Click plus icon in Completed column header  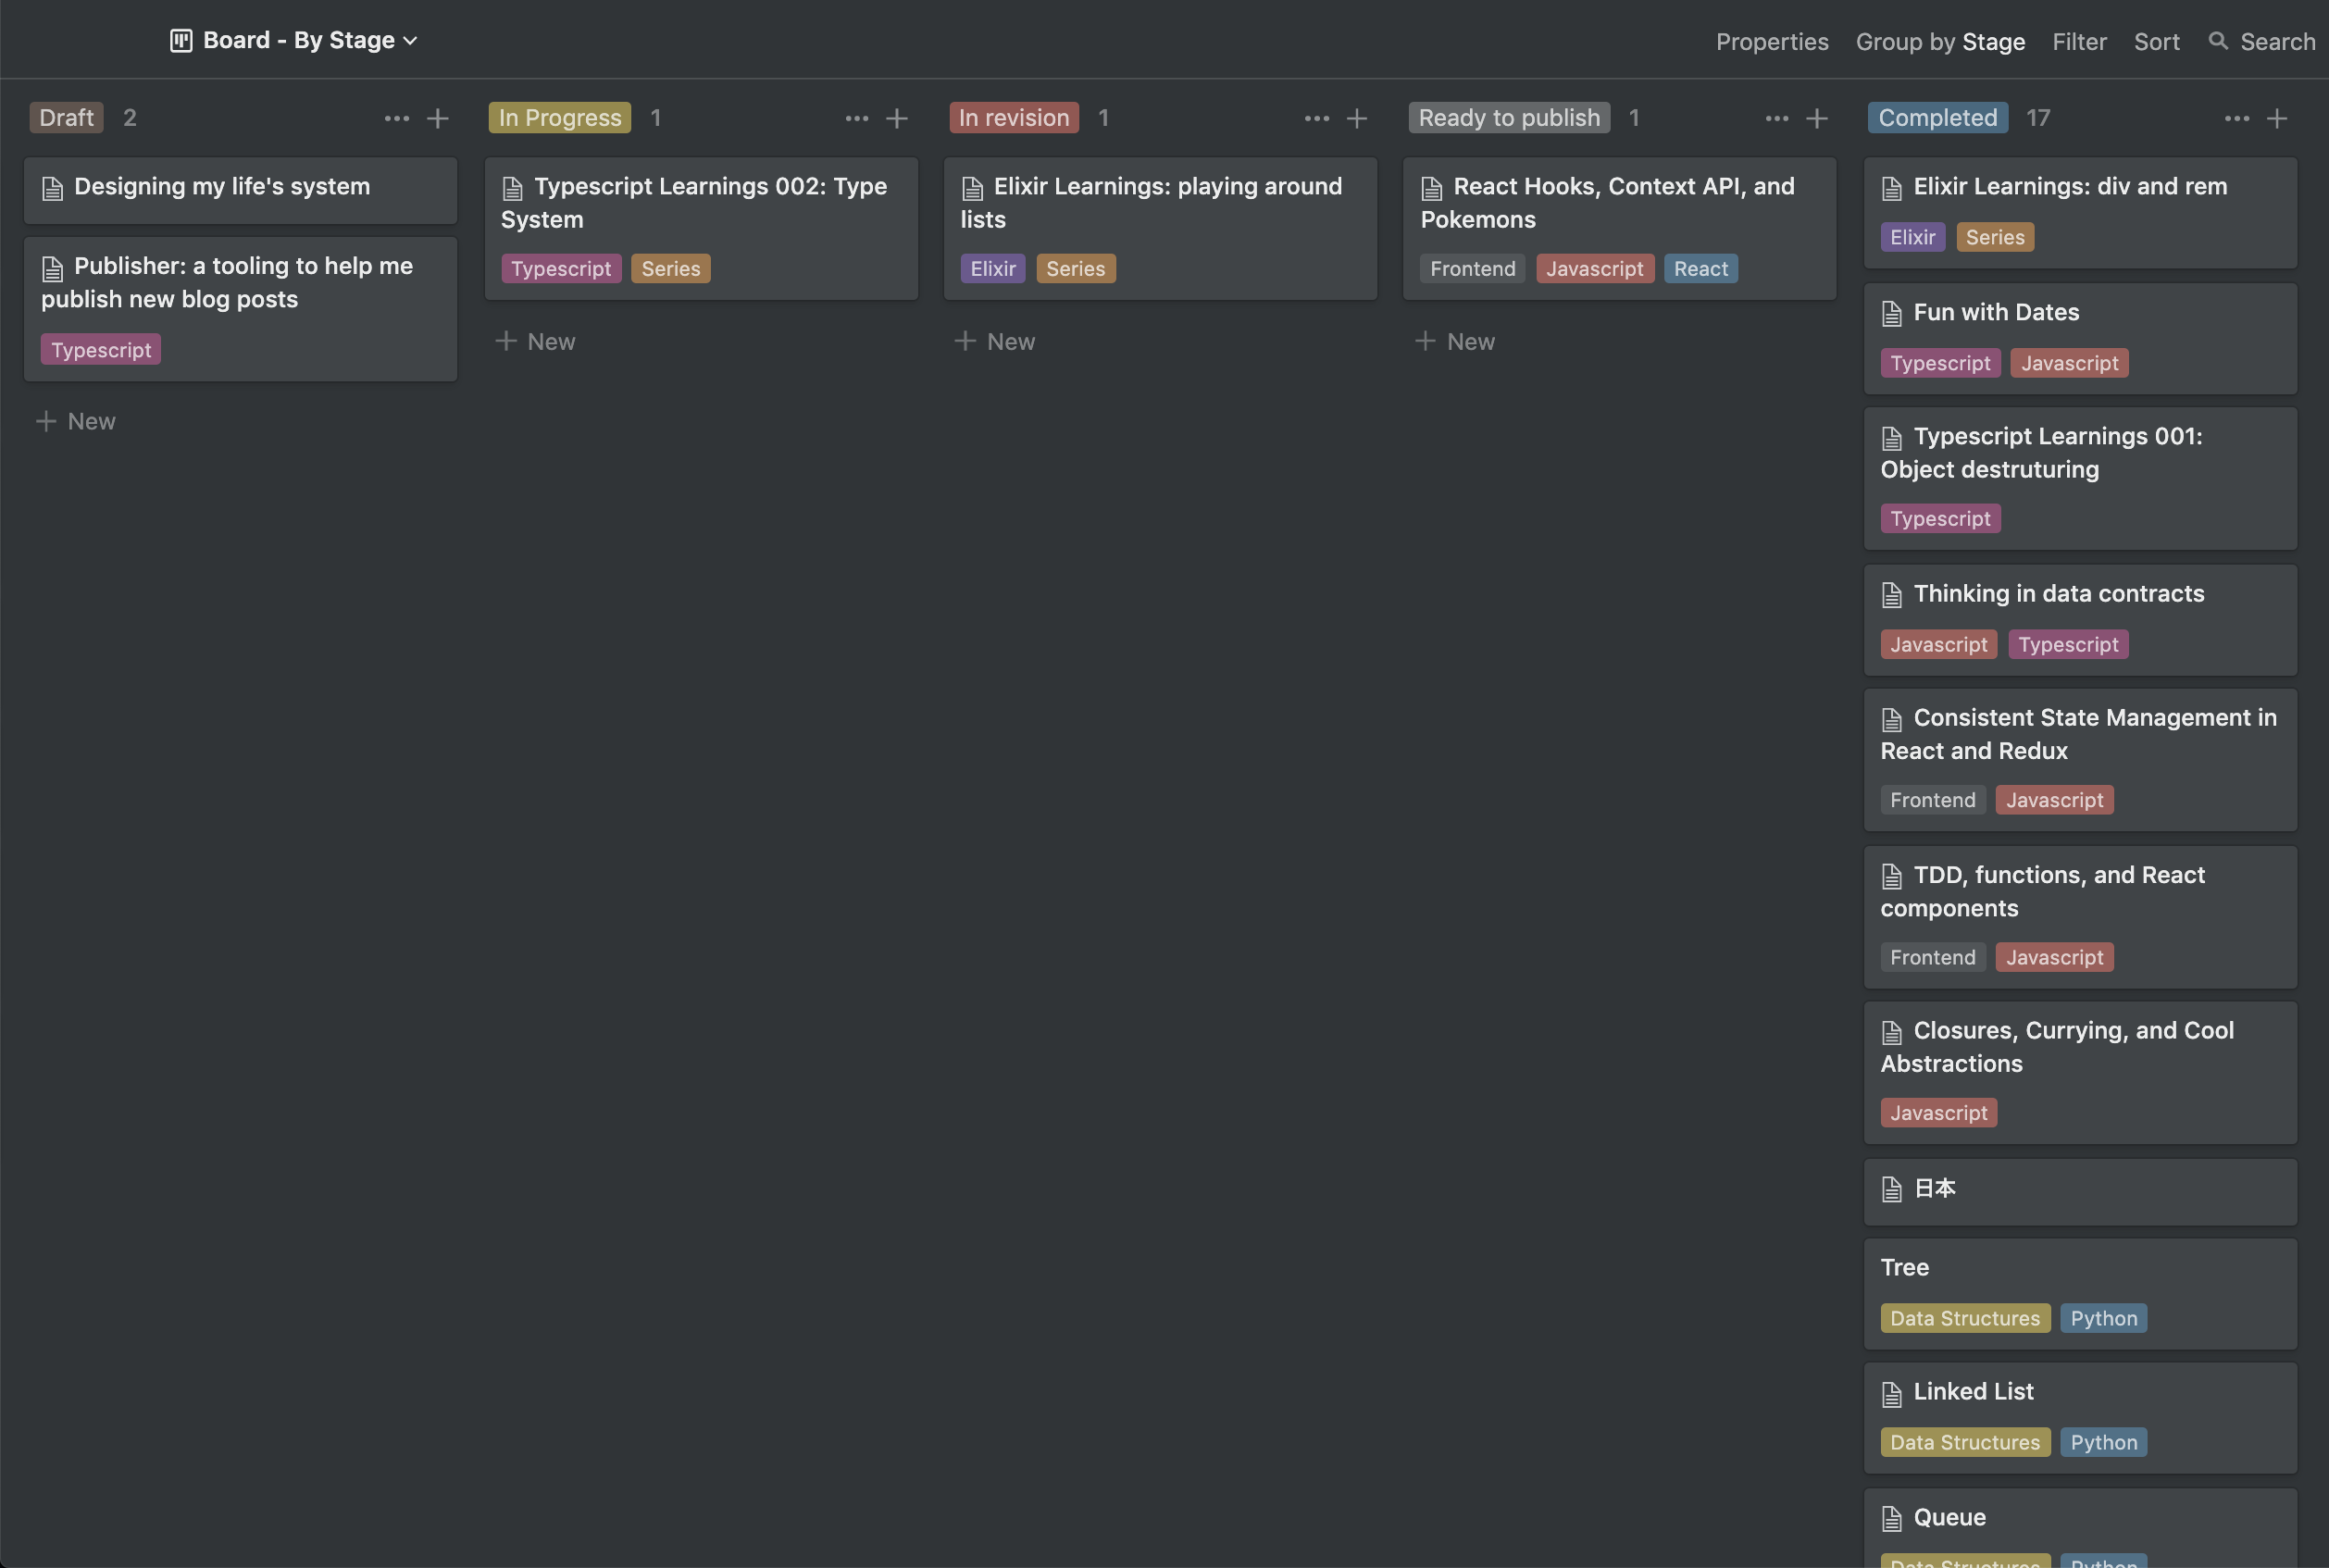tap(2276, 118)
